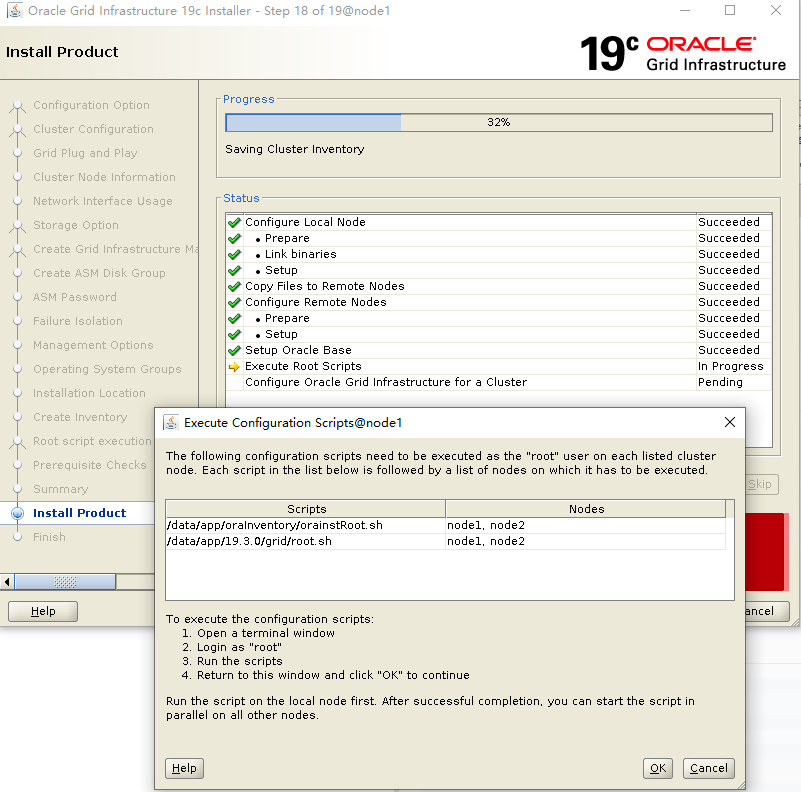The image size is (801, 792).
Task: Select Storage Option step
Action: point(76,225)
